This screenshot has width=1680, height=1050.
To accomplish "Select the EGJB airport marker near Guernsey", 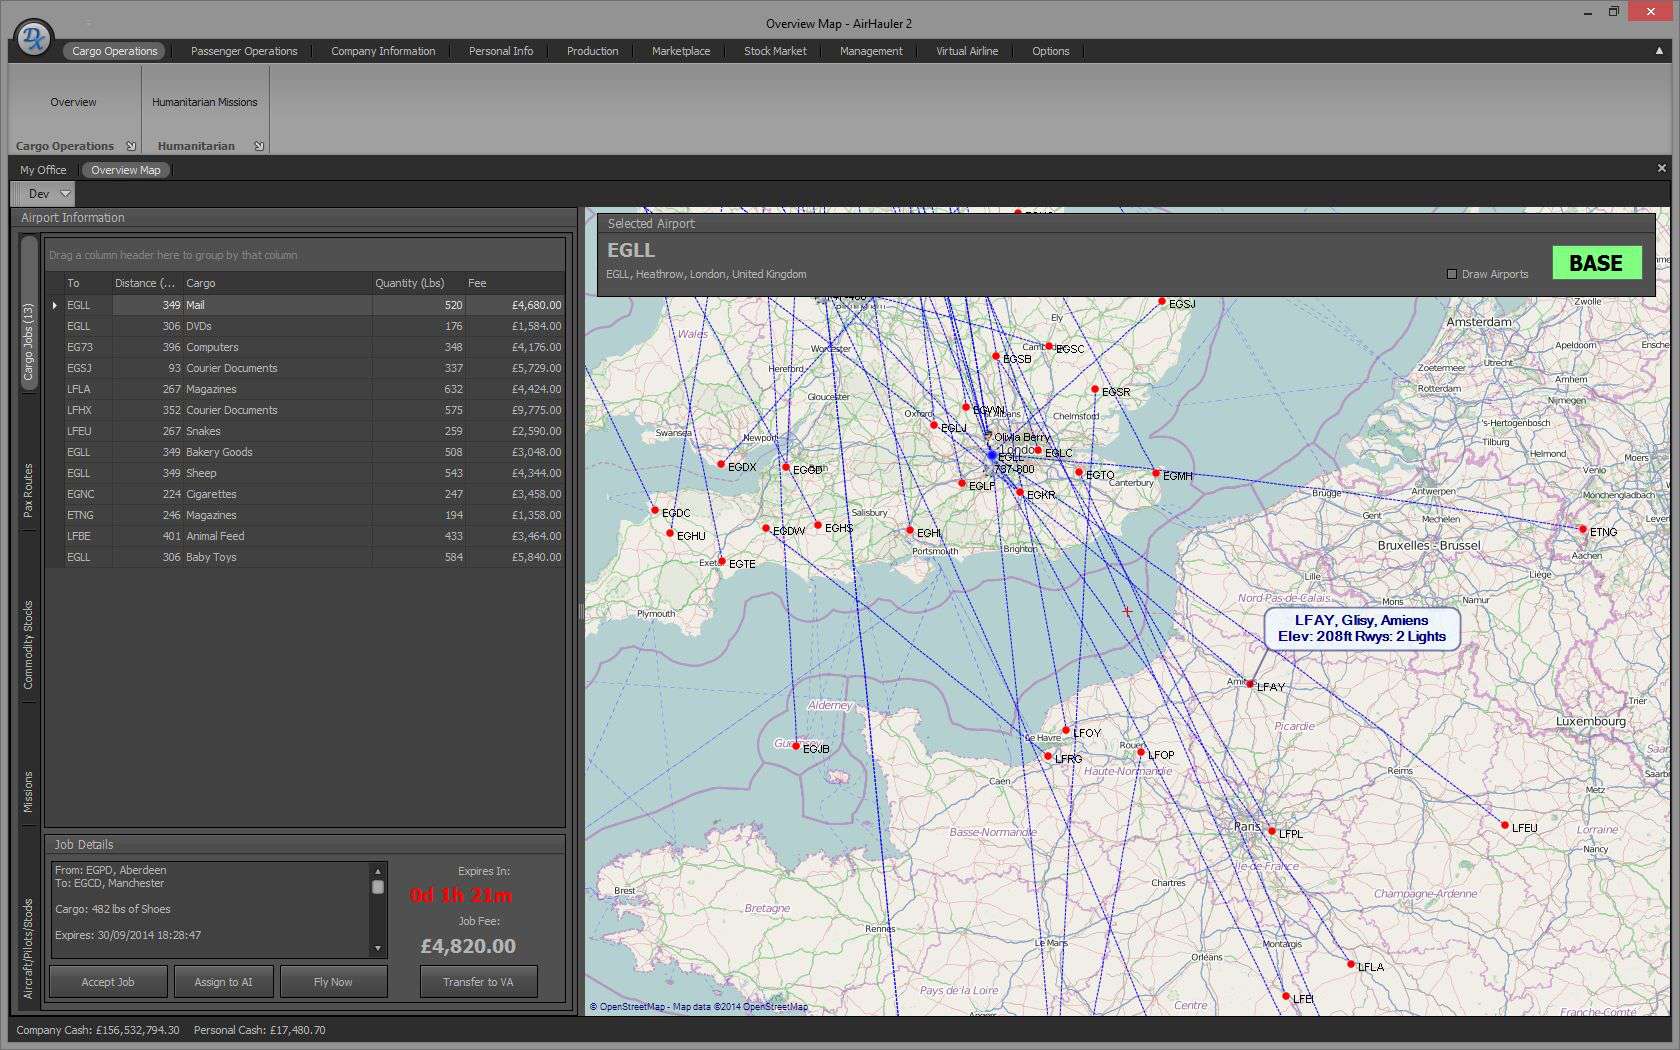I will tap(796, 746).
